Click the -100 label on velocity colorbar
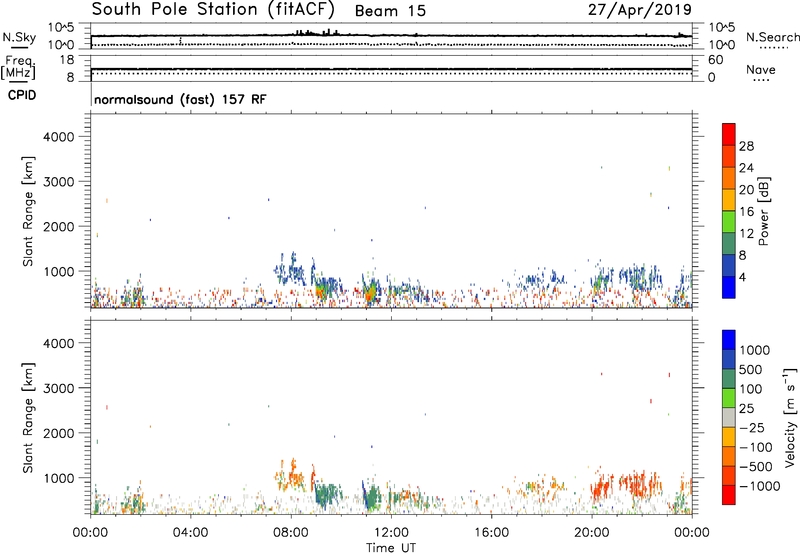Screen dimensions: 800x554 pos(756,447)
